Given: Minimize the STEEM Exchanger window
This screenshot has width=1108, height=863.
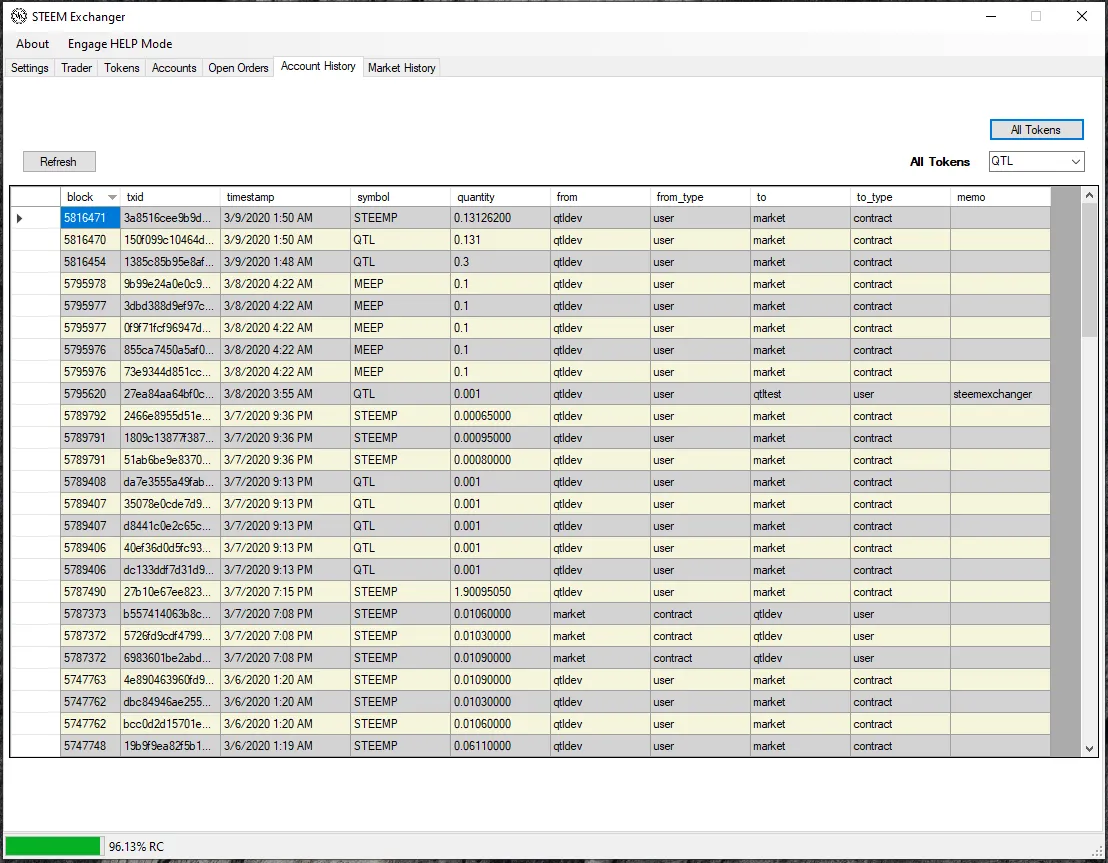Looking at the screenshot, I should click(x=991, y=16).
